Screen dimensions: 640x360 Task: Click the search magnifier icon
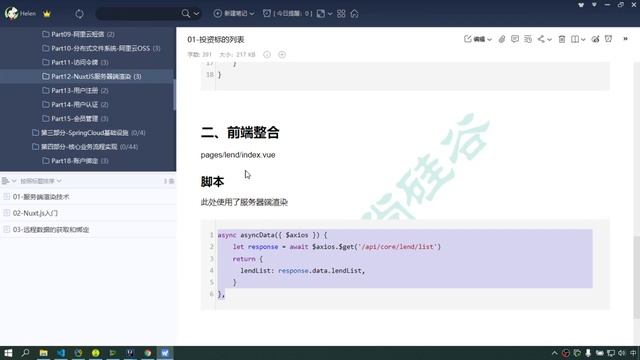tap(186, 13)
